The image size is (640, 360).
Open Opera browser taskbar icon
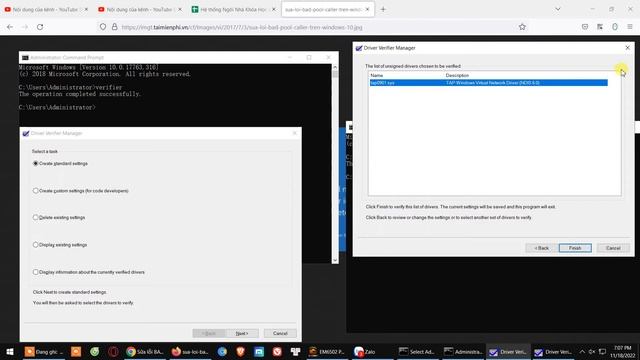click(113, 351)
